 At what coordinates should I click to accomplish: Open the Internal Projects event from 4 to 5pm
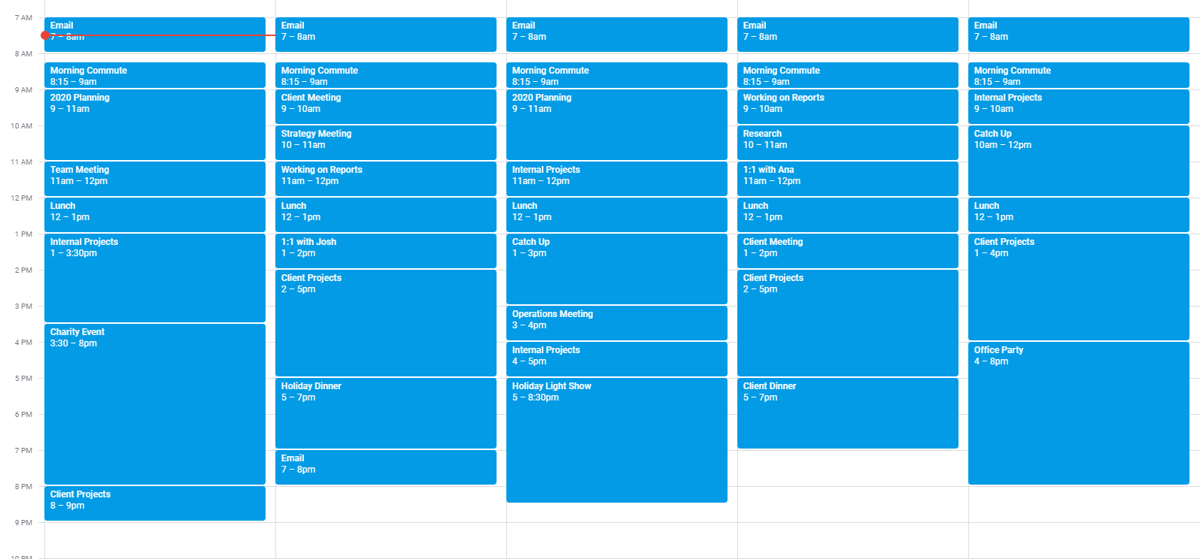pyautogui.click(x=616, y=358)
